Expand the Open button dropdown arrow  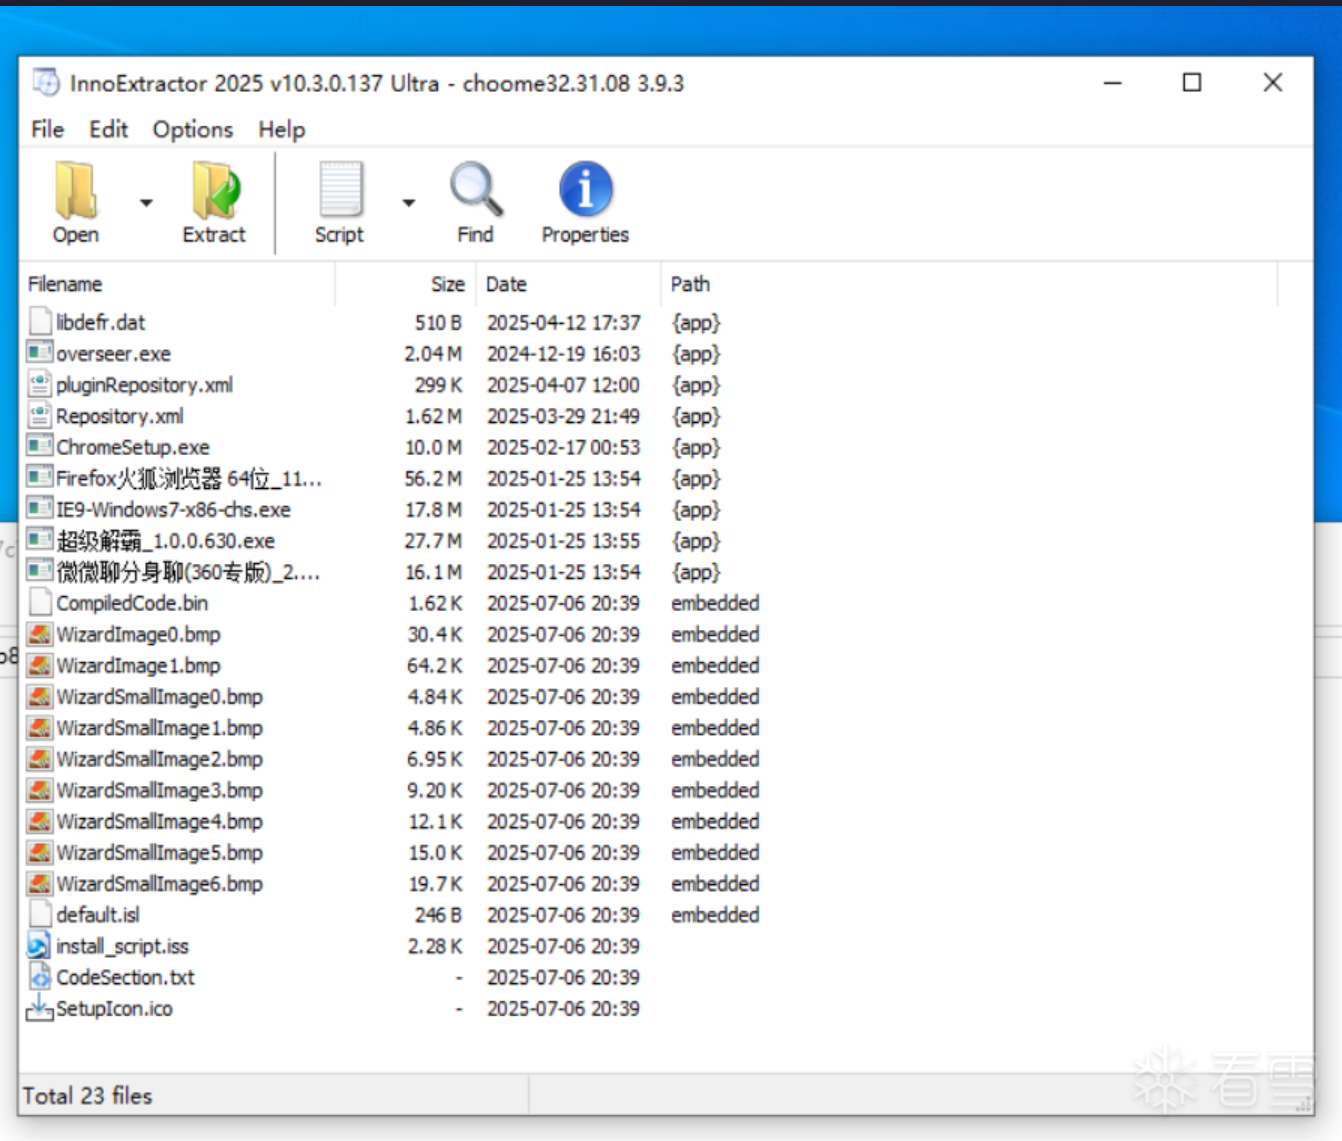click(146, 203)
